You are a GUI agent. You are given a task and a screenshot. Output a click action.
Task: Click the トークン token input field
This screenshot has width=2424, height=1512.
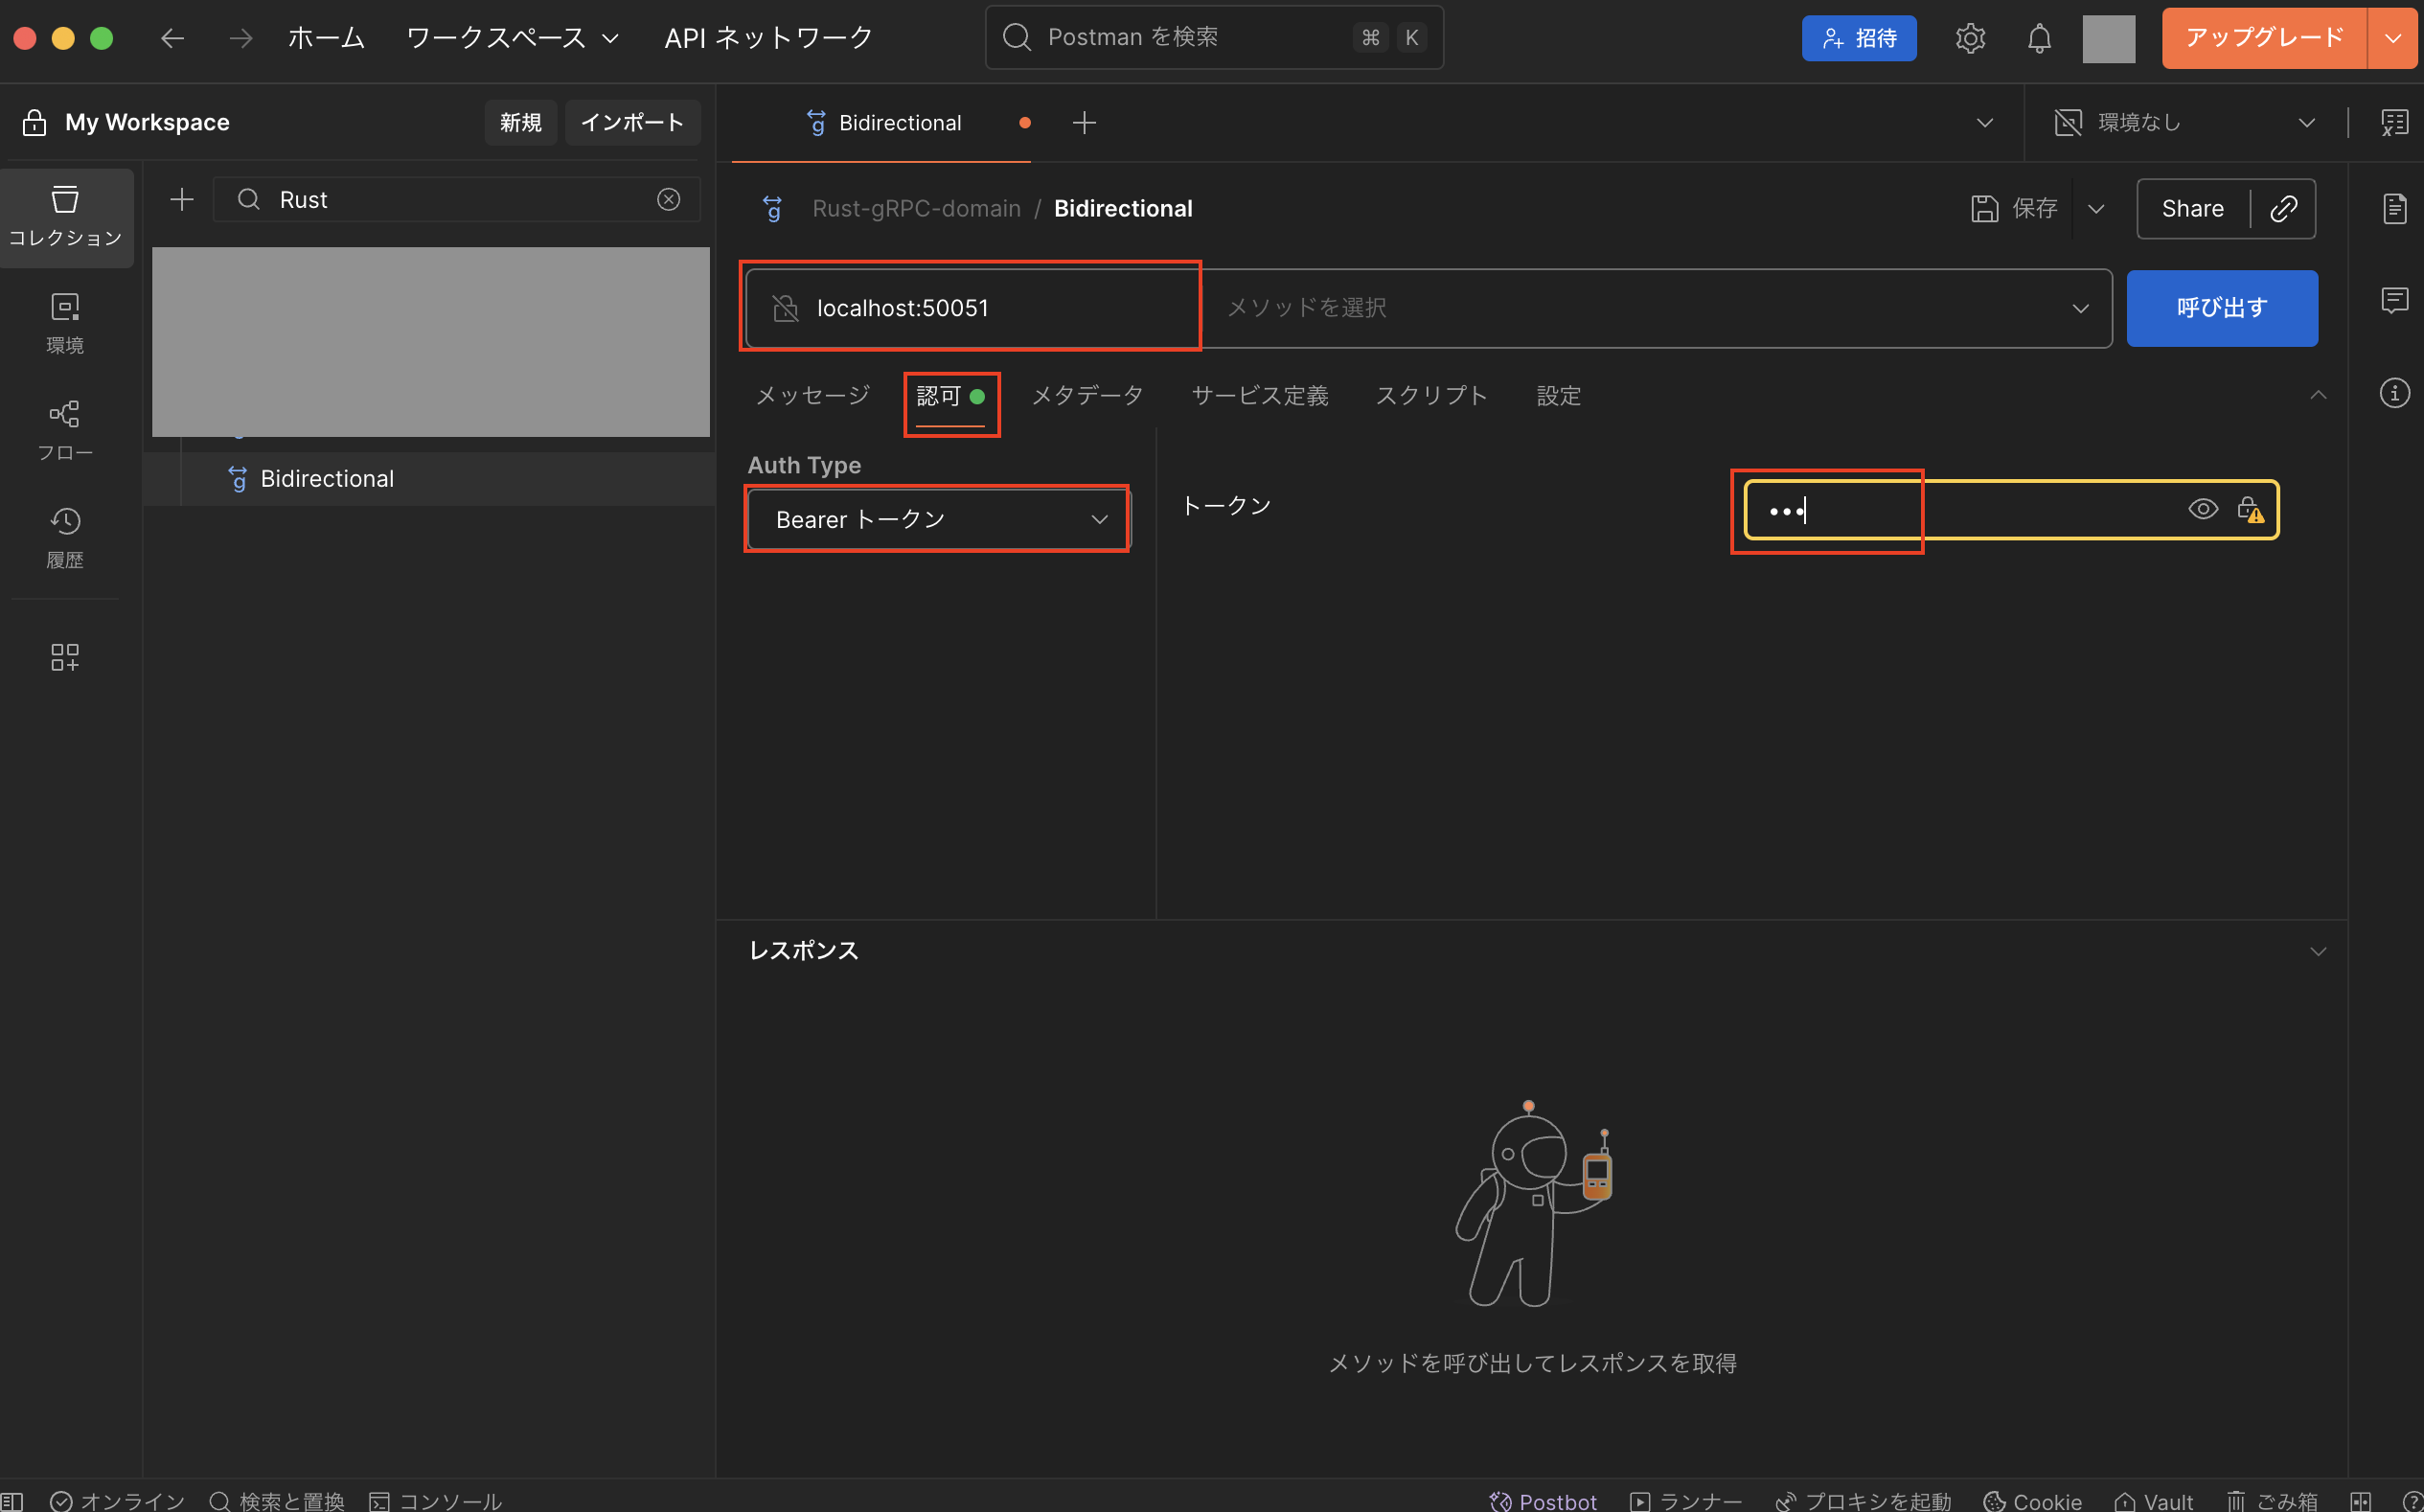2011,510
